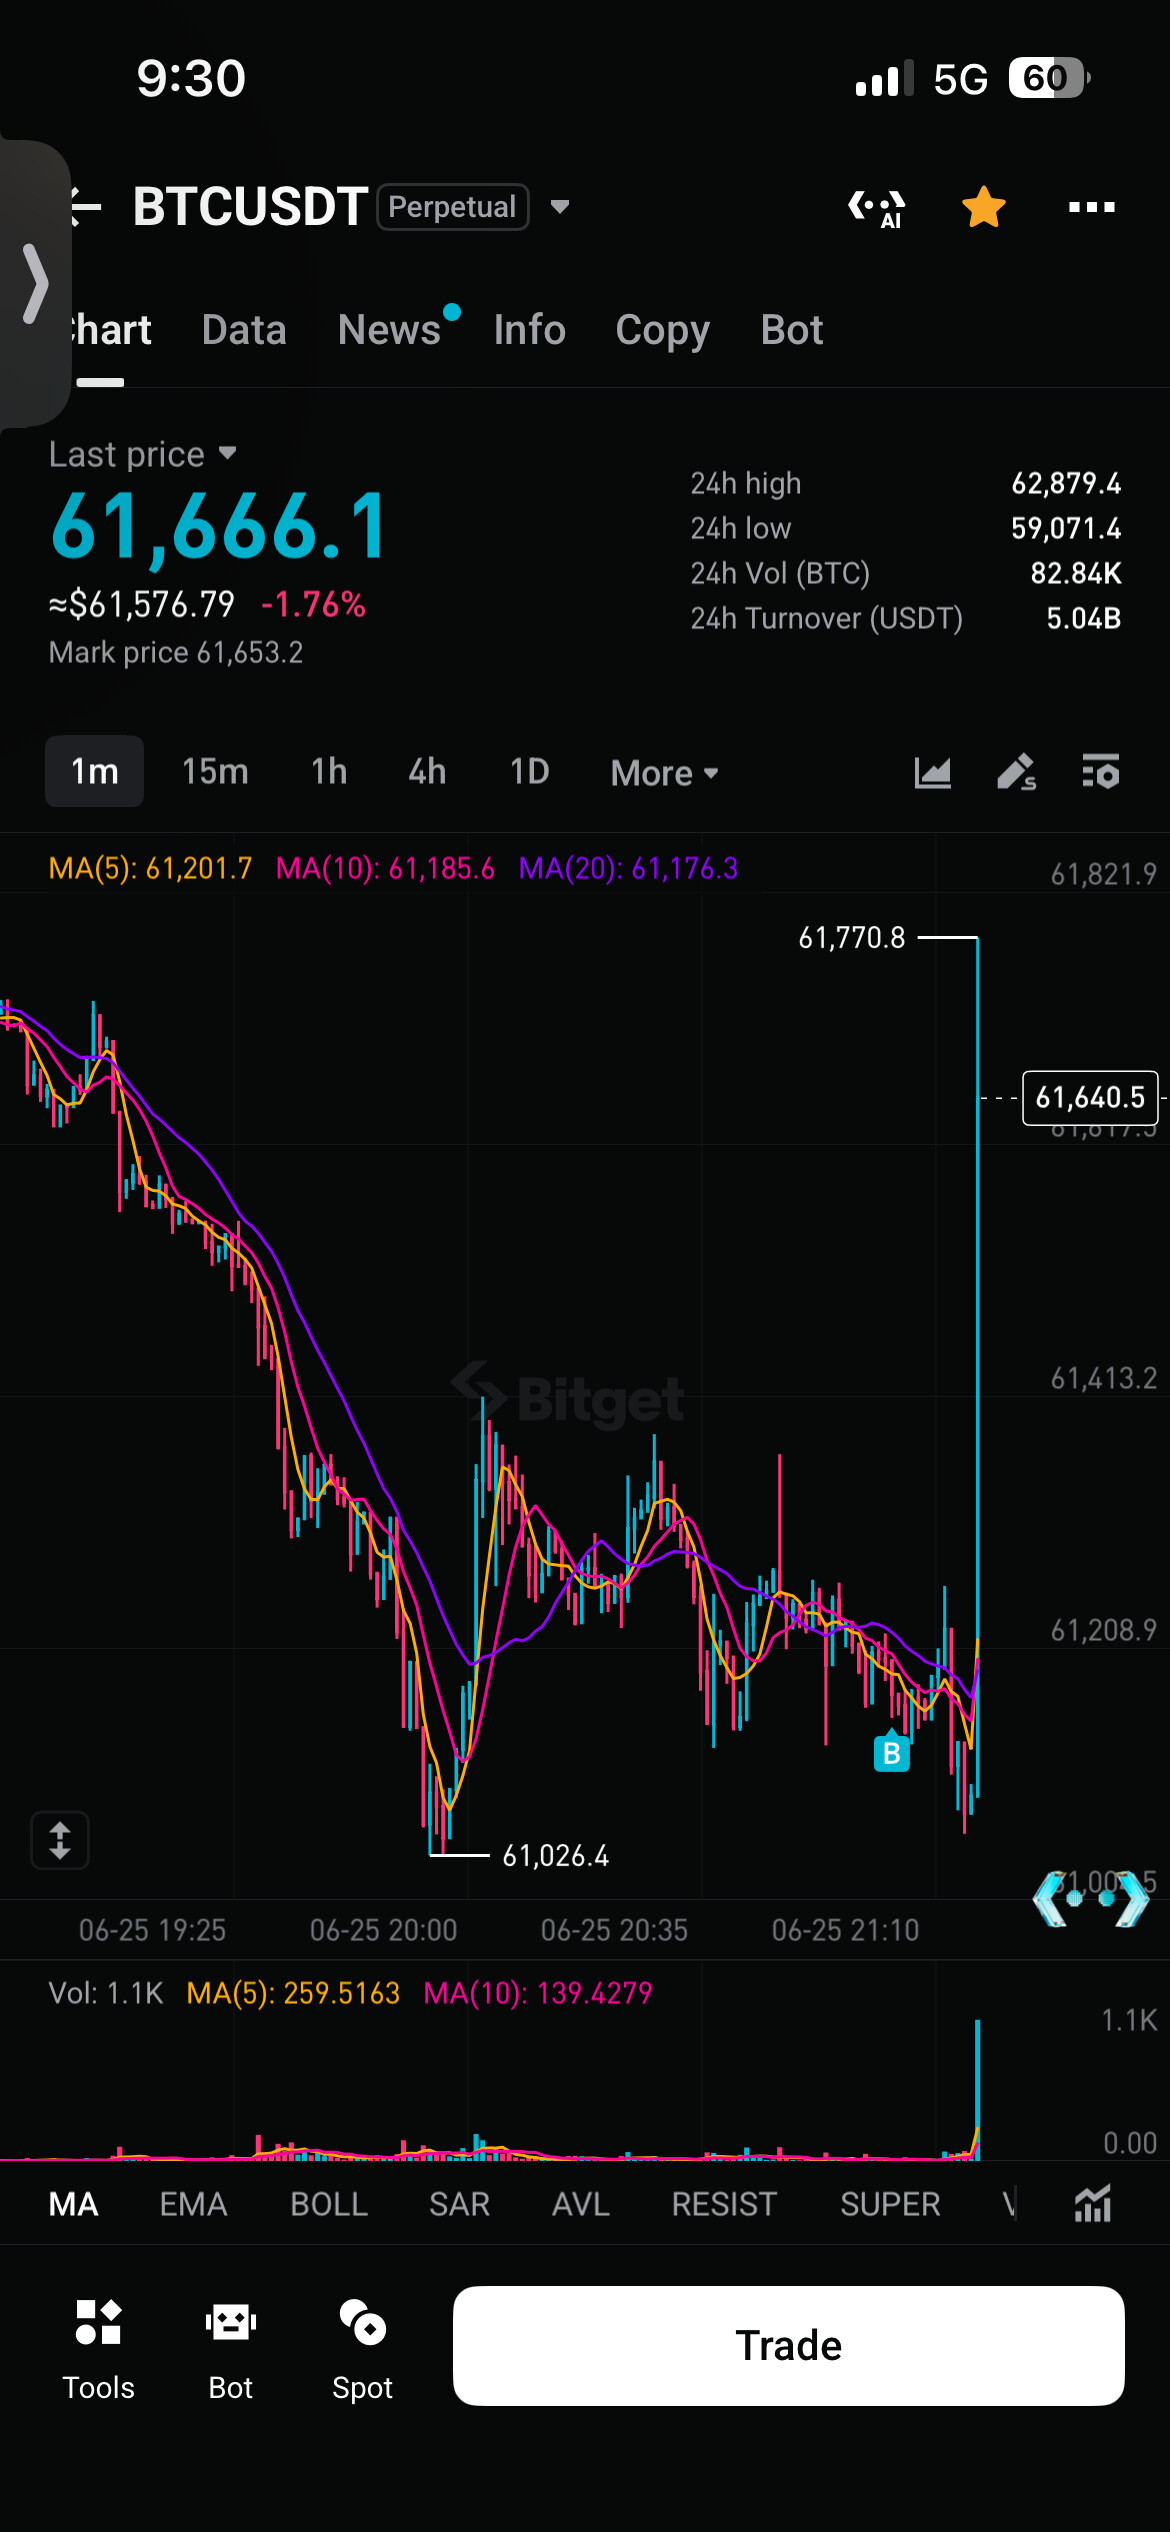The image size is (1170, 2532).
Task: Select the RESIST indicator
Action: point(724,2204)
